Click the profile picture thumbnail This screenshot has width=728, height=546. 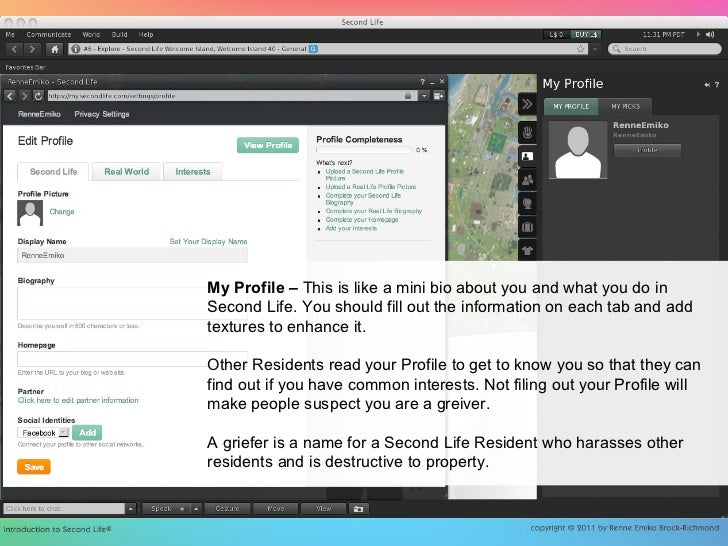(30, 213)
